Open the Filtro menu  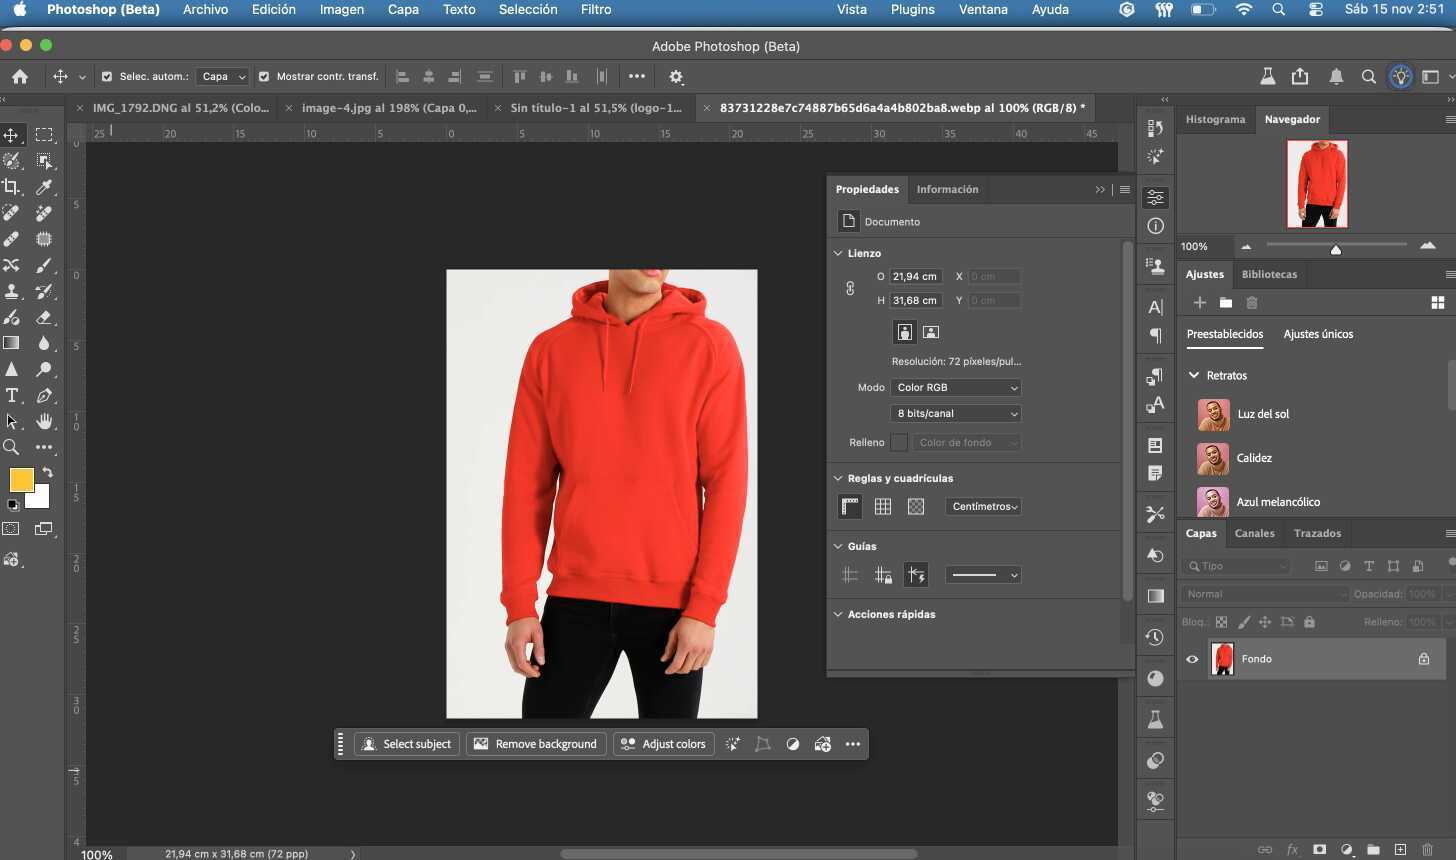click(x=595, y=10)
